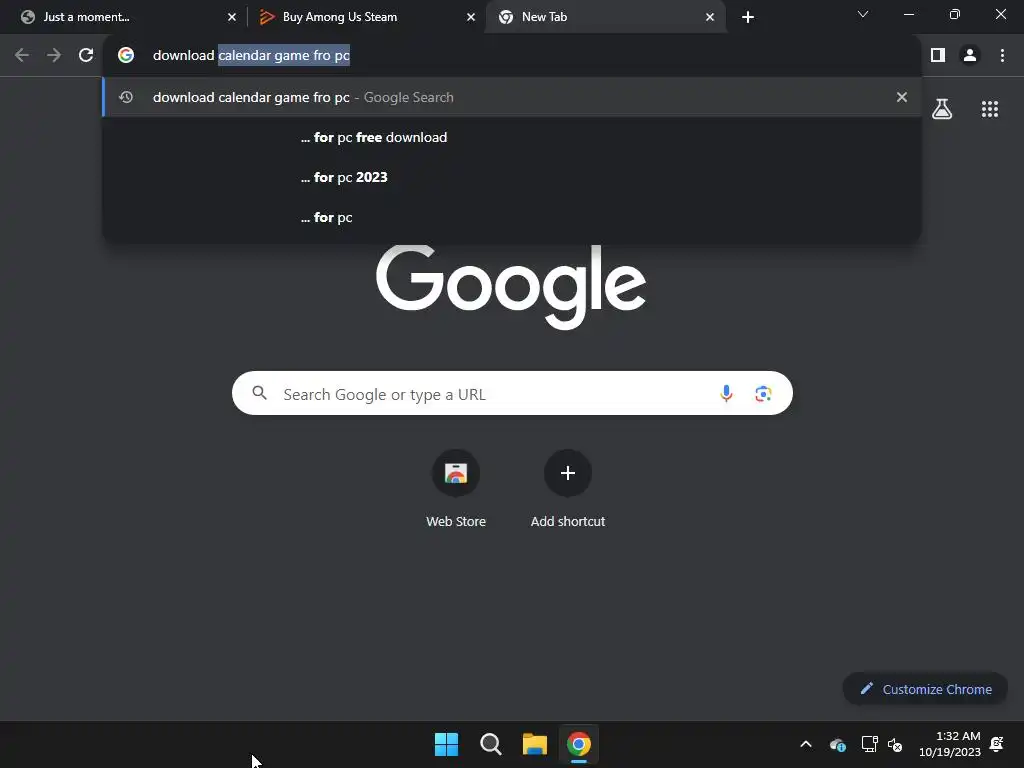
Task: Click into the address bar text
Action: [251, 56]
